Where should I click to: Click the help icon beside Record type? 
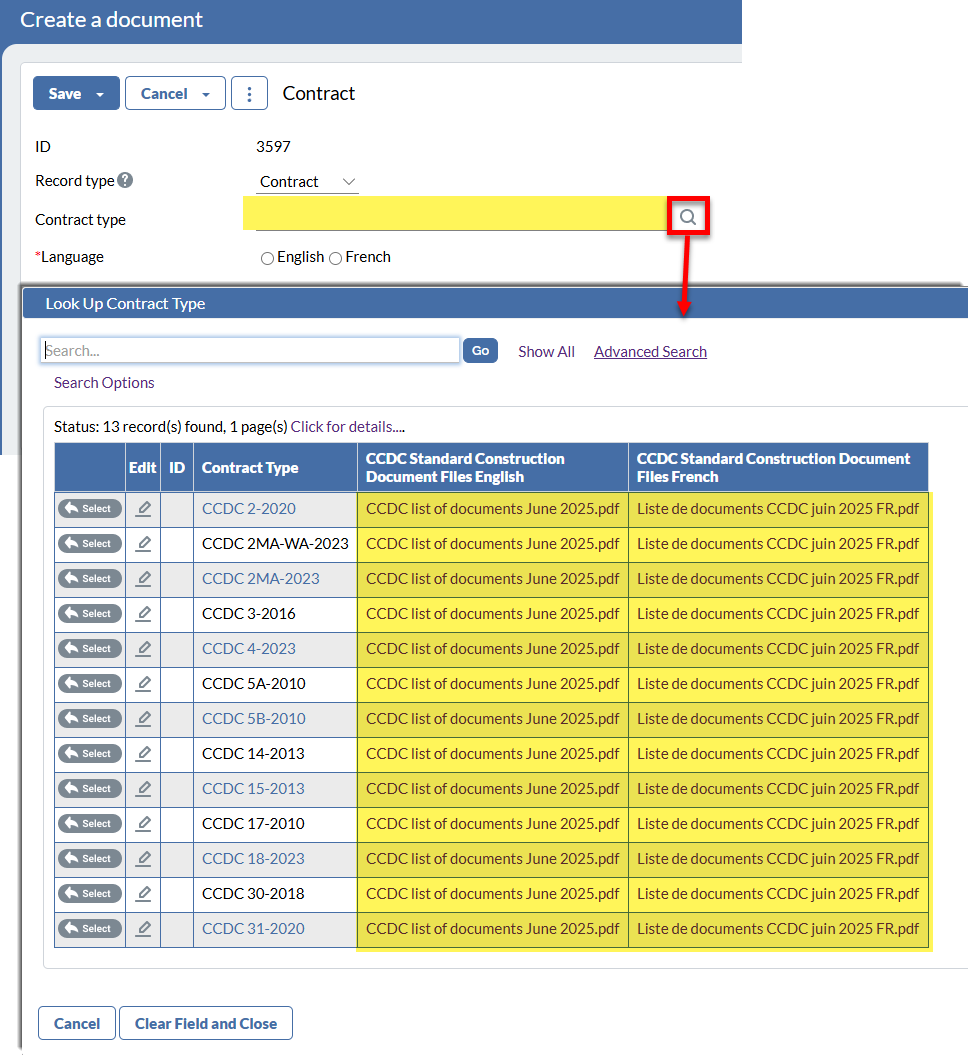(125, 181)
